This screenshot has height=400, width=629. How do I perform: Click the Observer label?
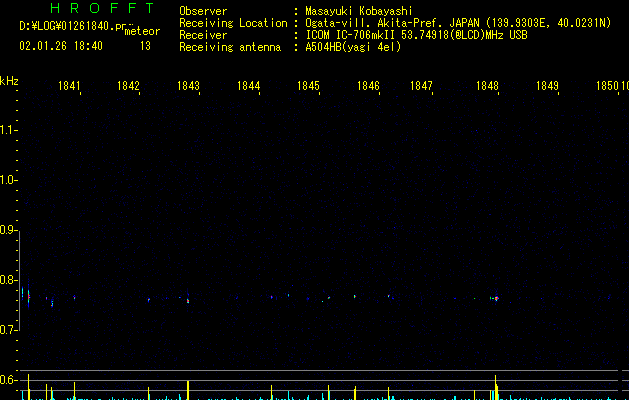coord(203,11)
